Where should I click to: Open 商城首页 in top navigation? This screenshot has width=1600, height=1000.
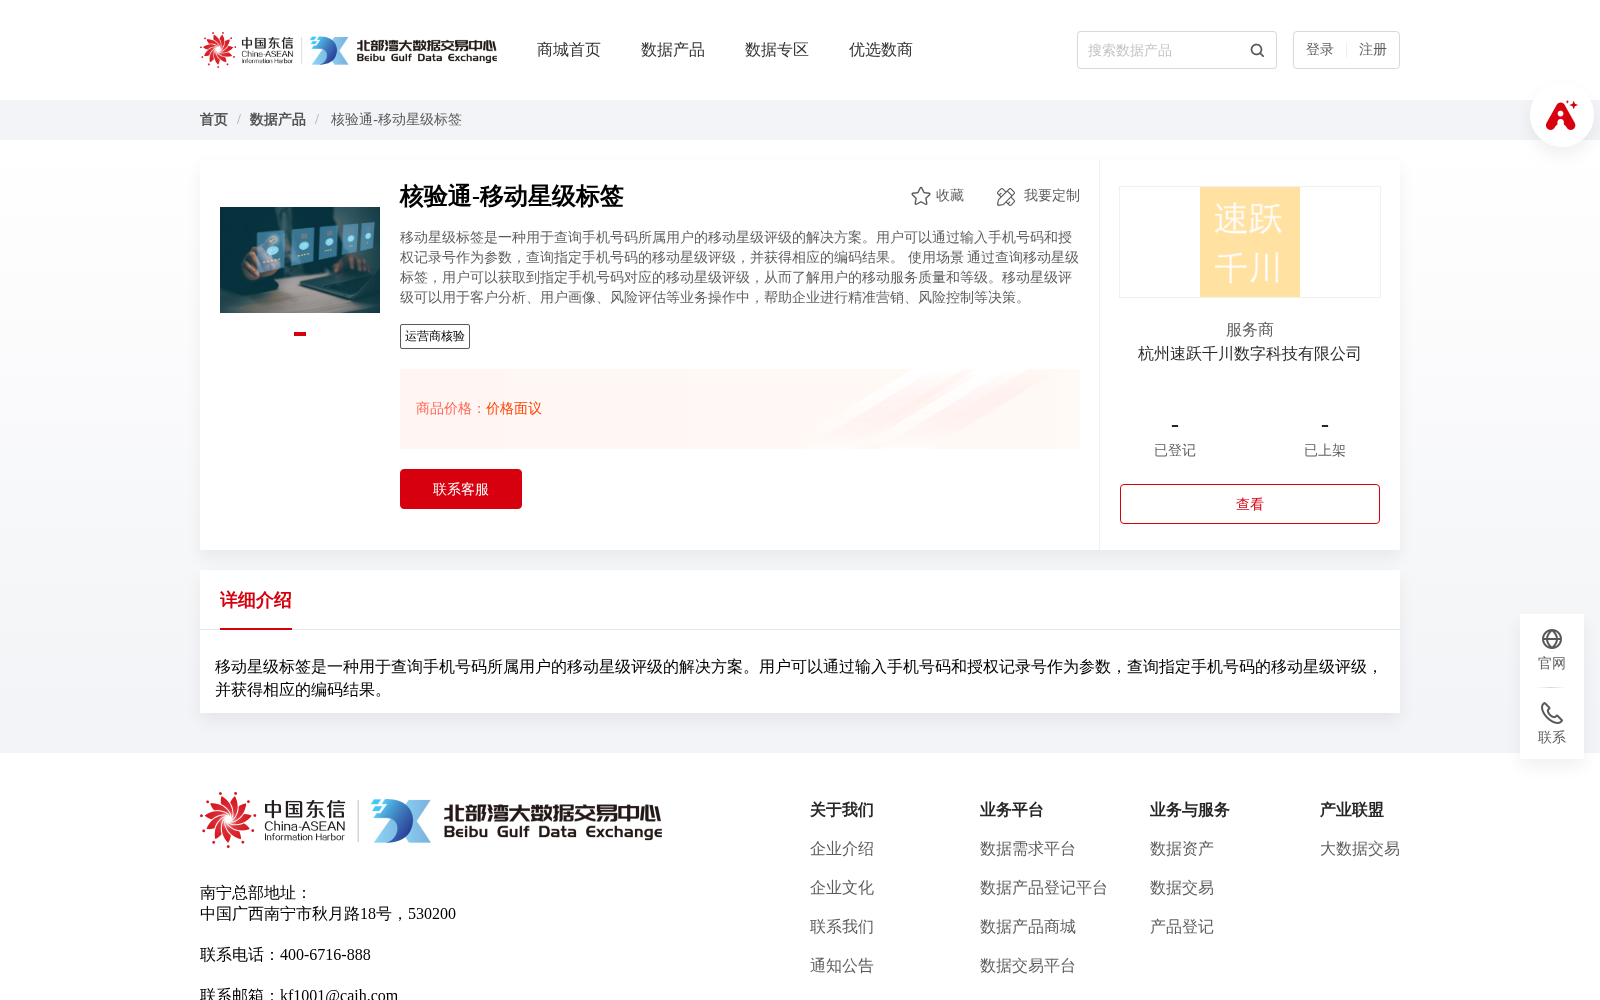(x=569, y=50)
